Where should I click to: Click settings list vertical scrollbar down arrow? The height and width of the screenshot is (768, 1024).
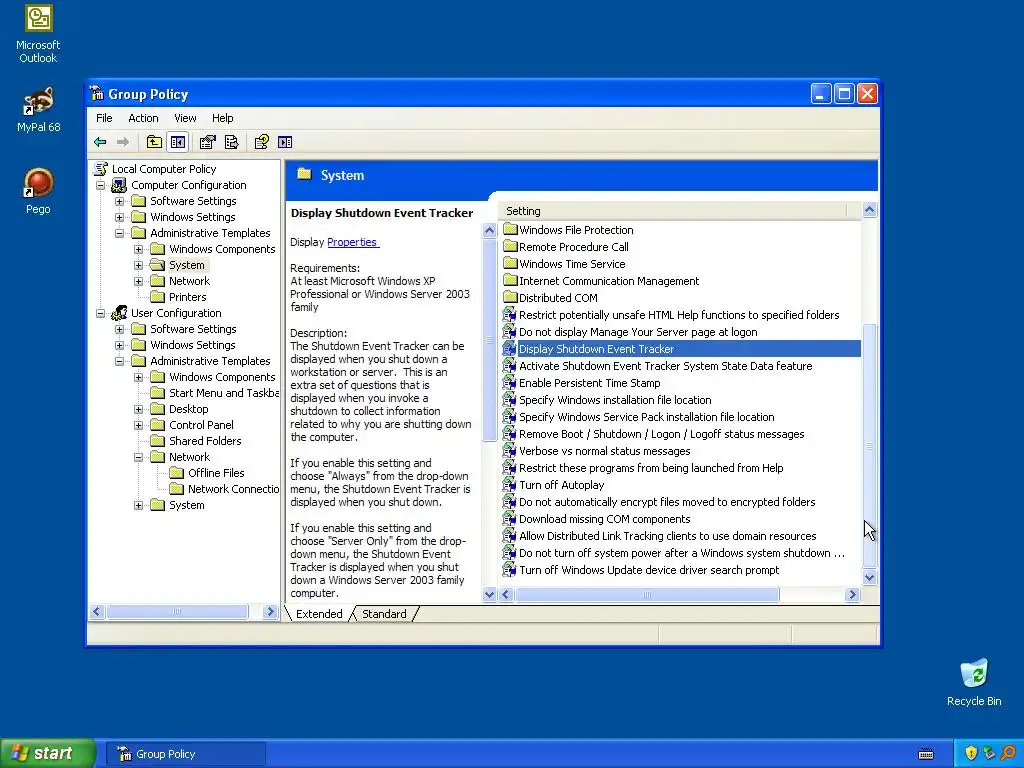click(x=869, y=577)
